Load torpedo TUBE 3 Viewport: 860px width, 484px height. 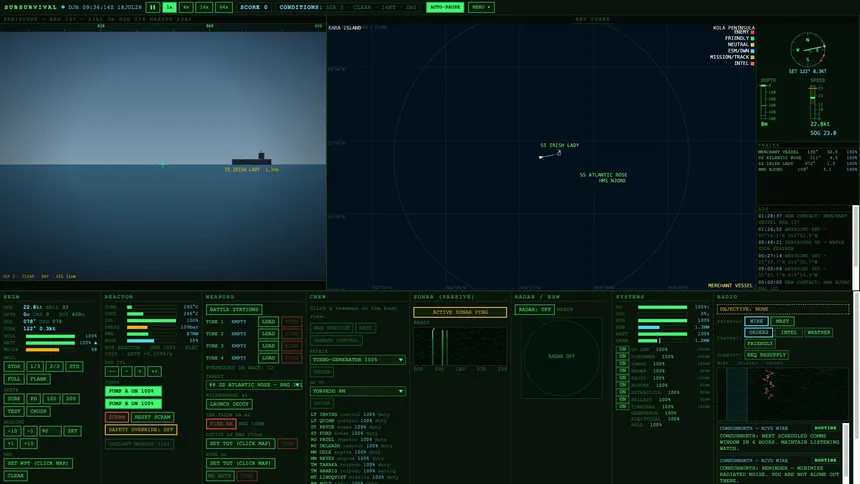[x=268, y=346]
